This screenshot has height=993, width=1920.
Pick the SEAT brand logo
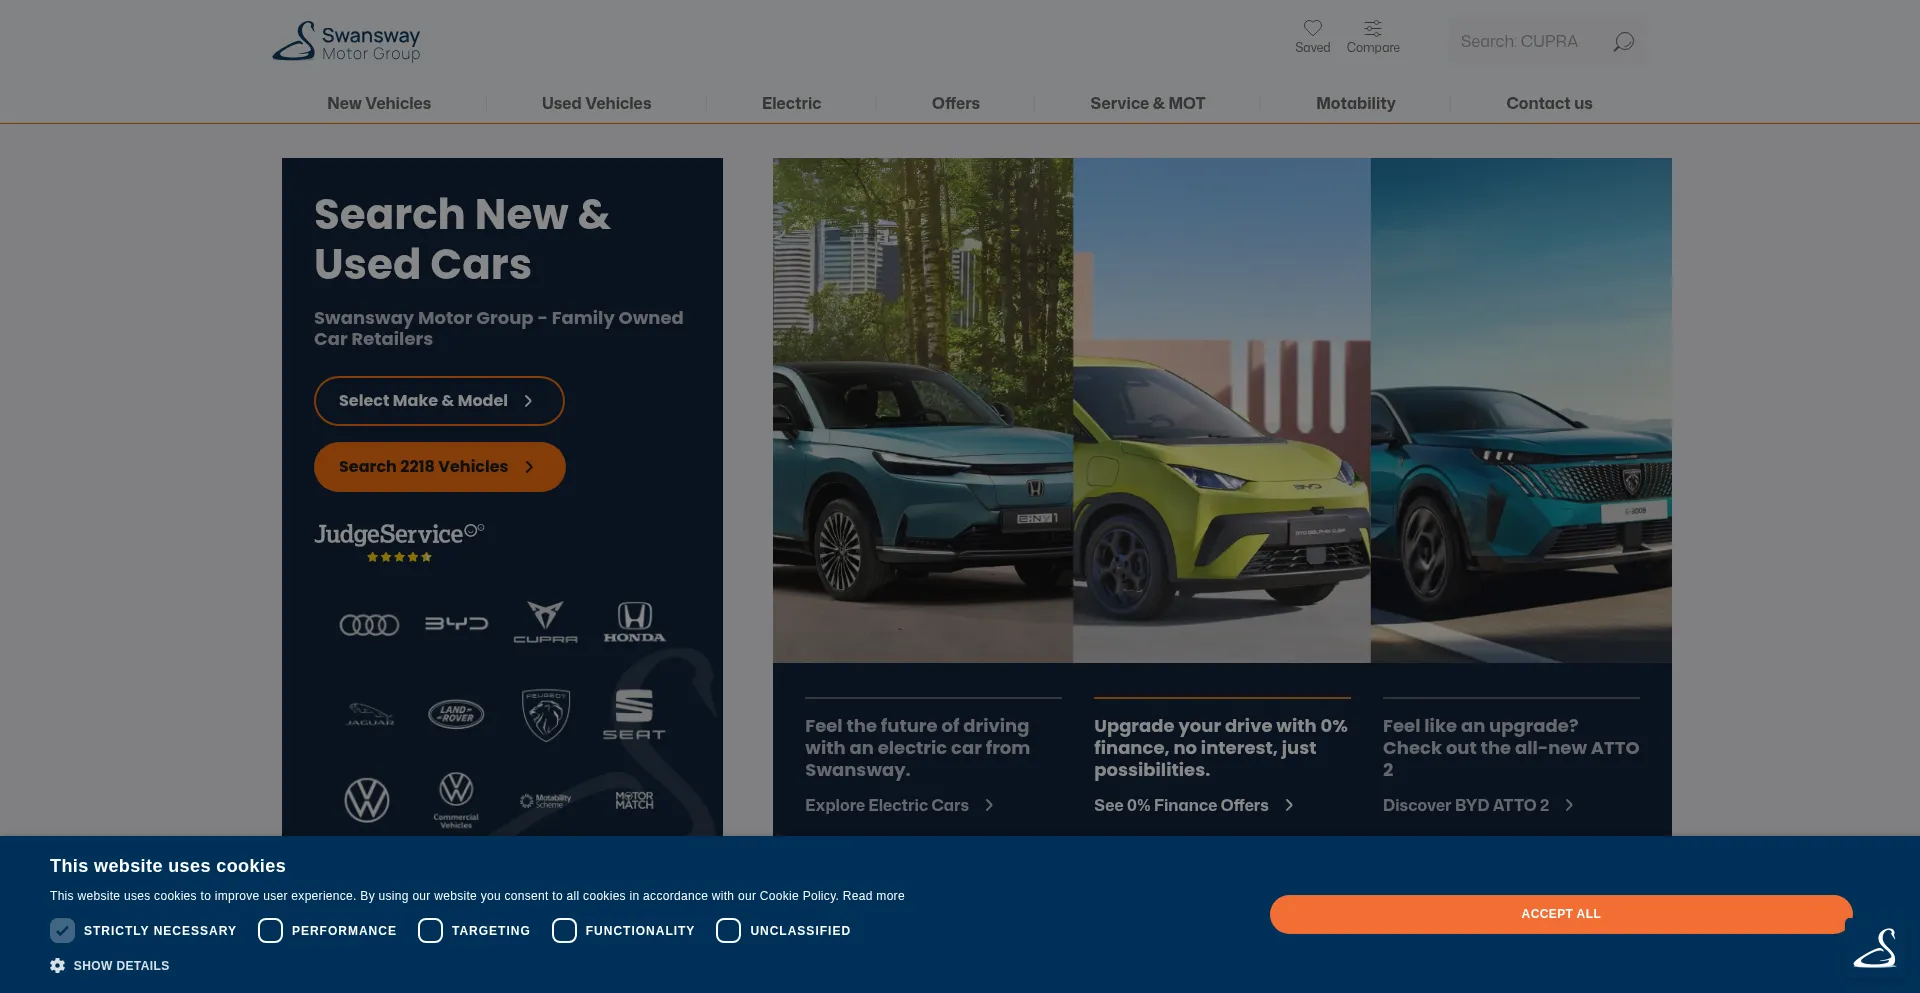[x=633, y=714]
